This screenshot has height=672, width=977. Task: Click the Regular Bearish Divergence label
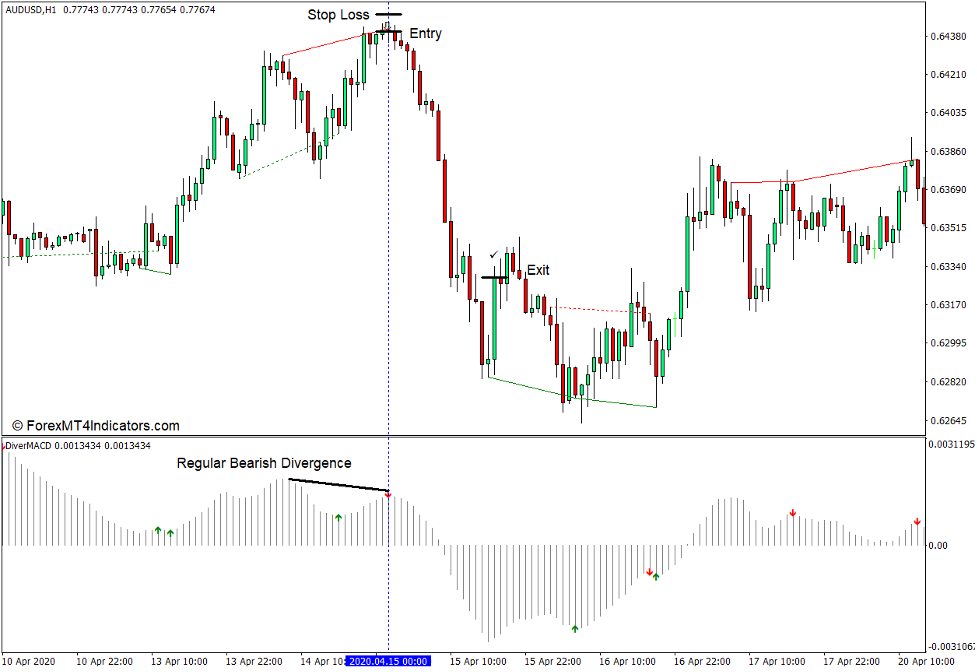coord(263,463)
